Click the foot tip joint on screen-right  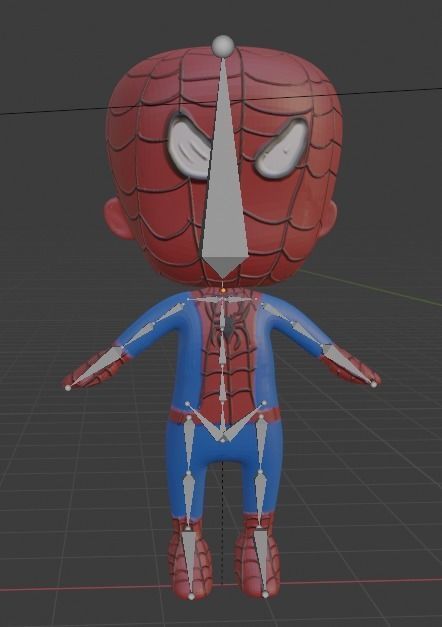pos(265,595)
